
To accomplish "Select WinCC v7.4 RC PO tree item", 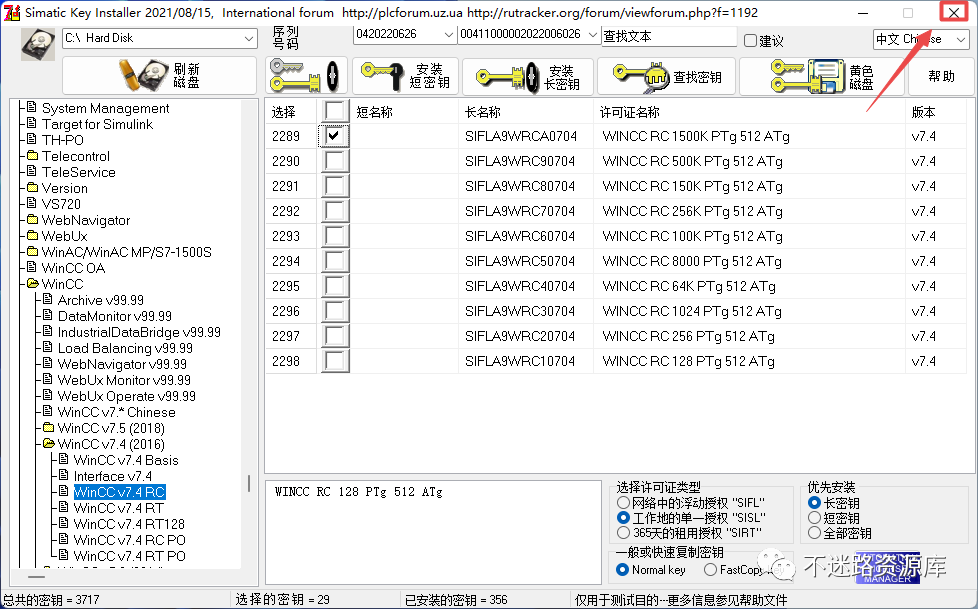I will tap(129, 540).
